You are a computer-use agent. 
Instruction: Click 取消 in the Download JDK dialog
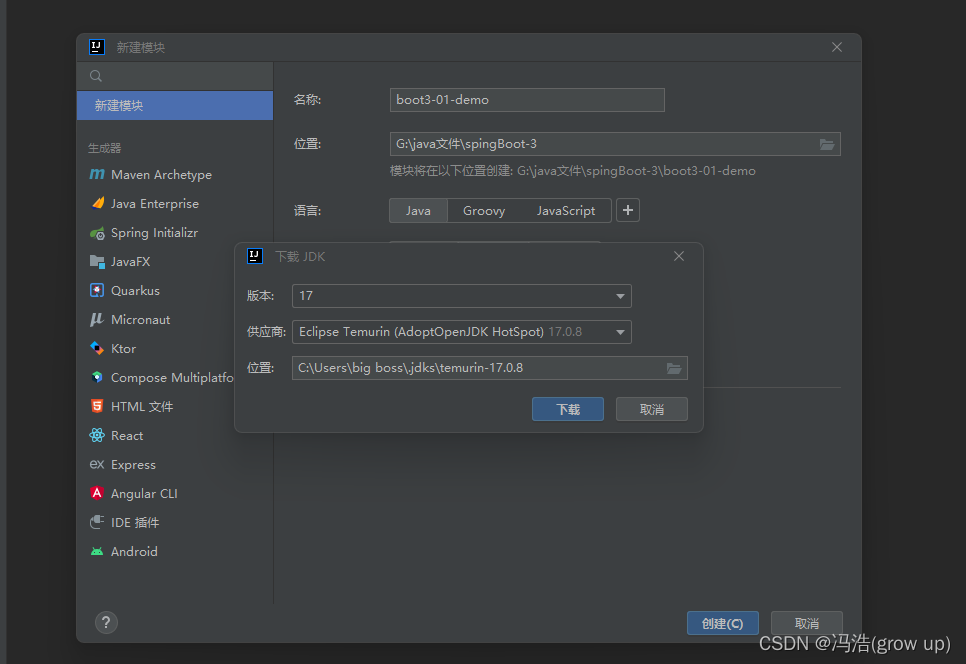coord(652,409)
